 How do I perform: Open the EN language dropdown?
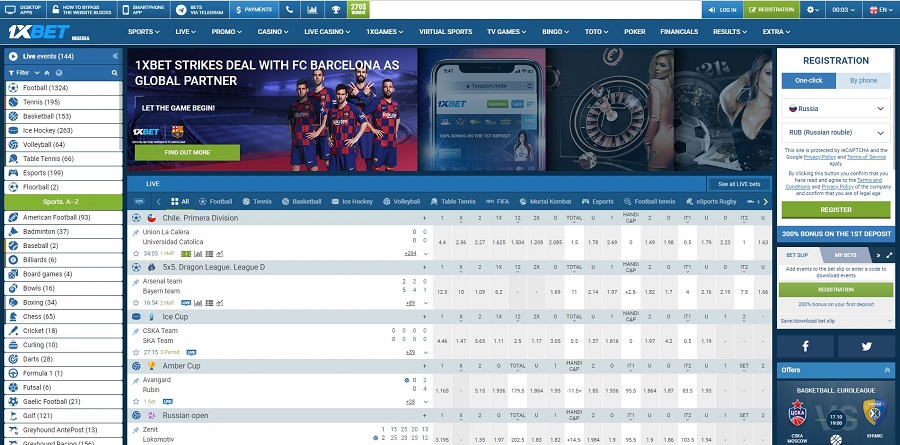881,10
